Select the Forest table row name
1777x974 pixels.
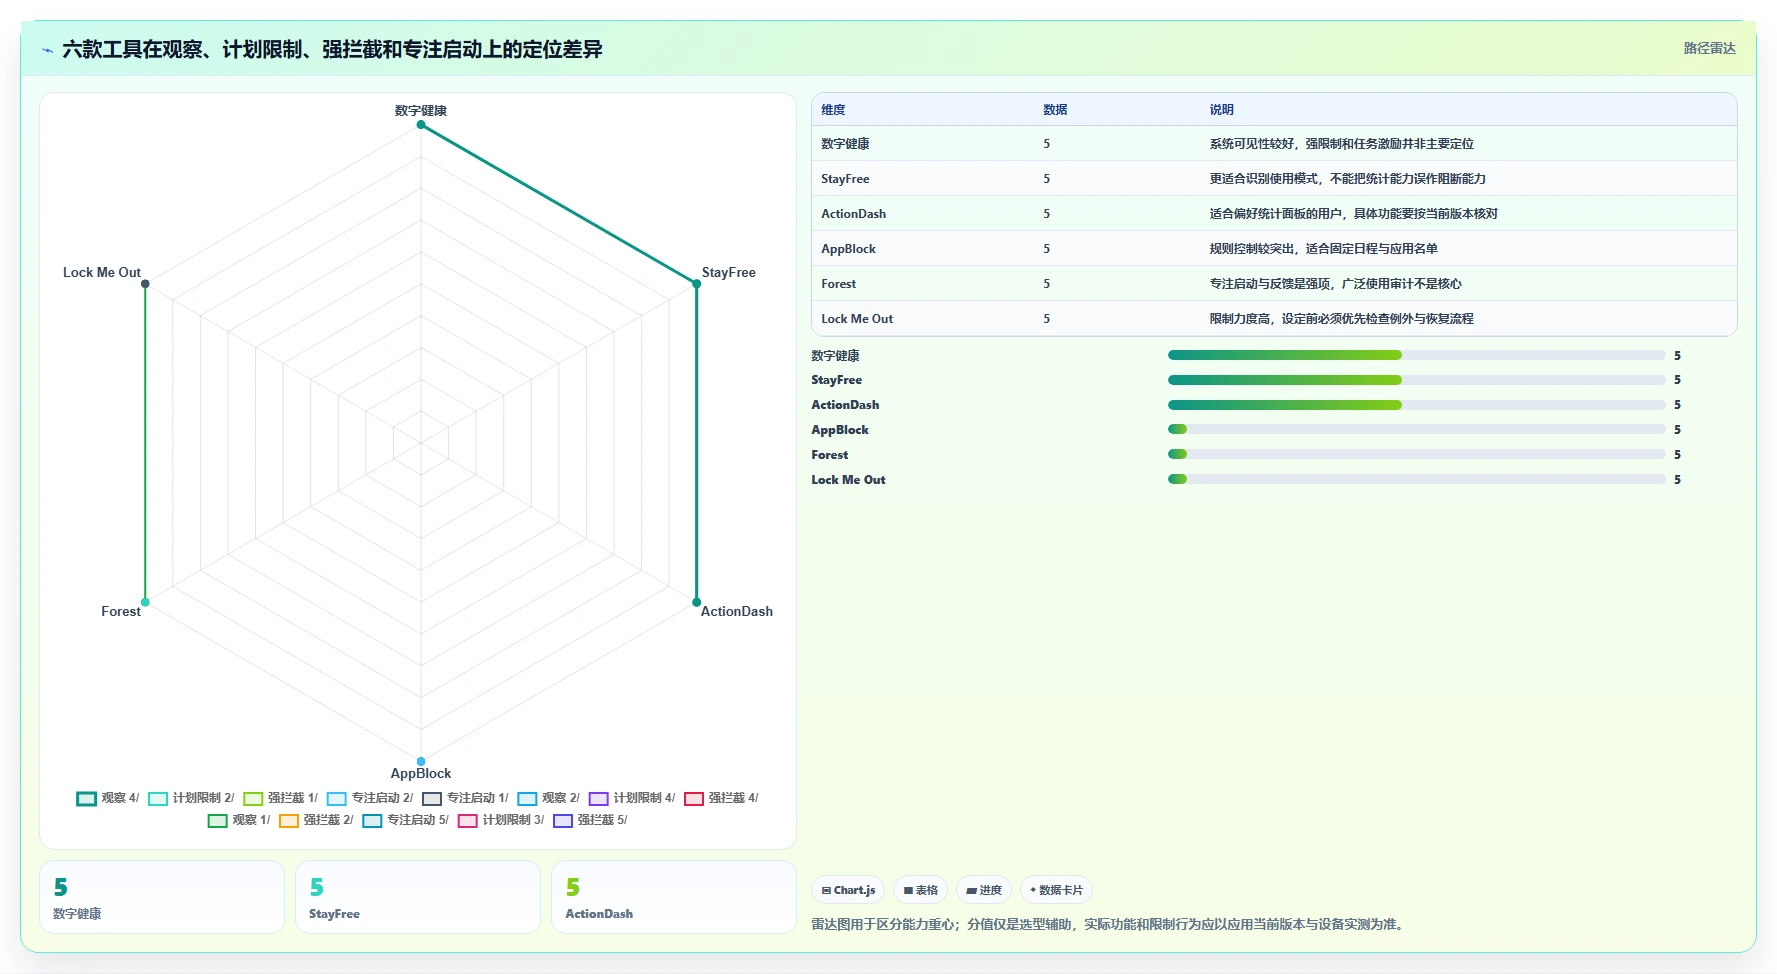[x=838, y=284]
